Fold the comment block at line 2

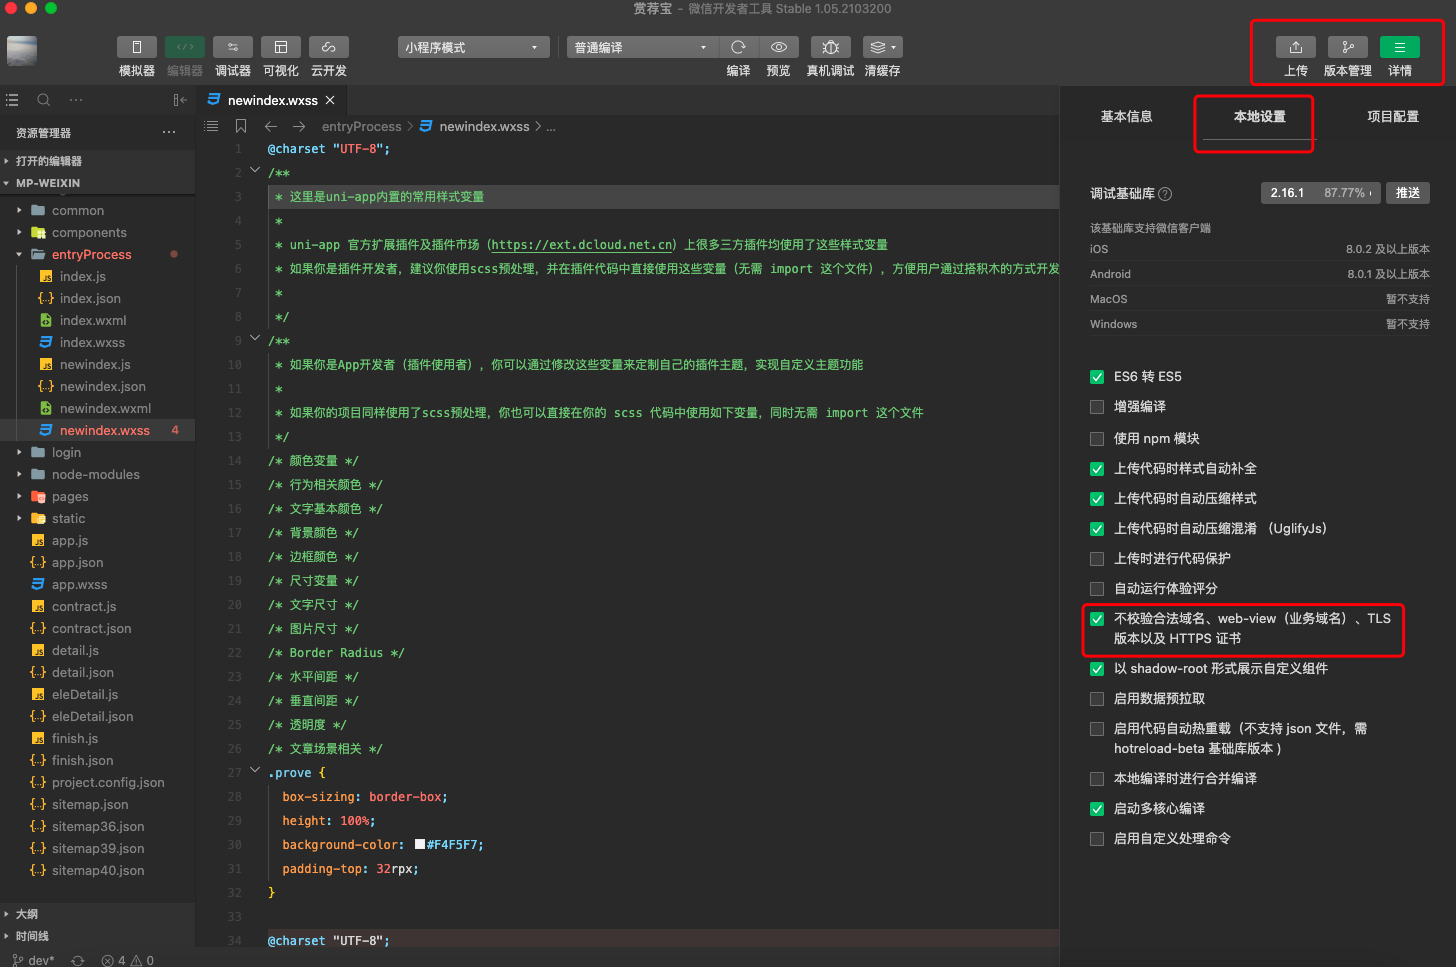tap(255, 171)
